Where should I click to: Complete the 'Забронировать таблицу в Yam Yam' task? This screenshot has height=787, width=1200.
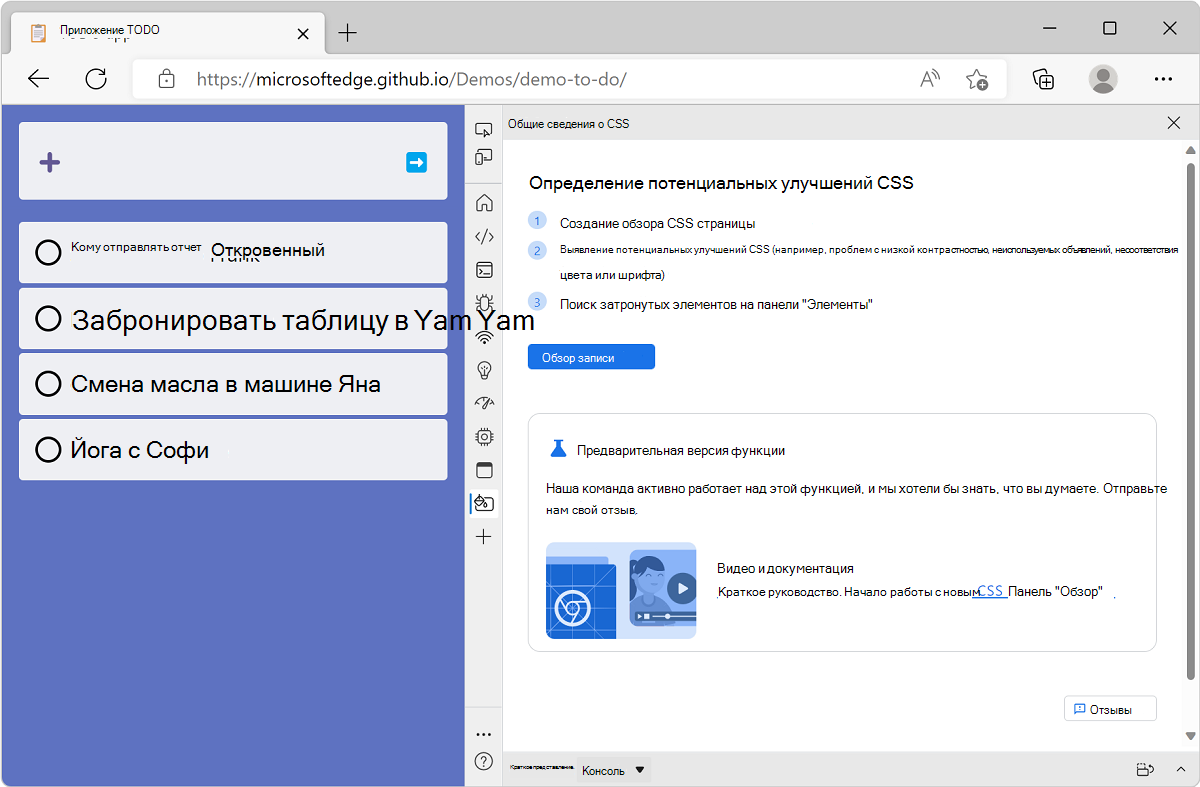[x=48, y=319]
